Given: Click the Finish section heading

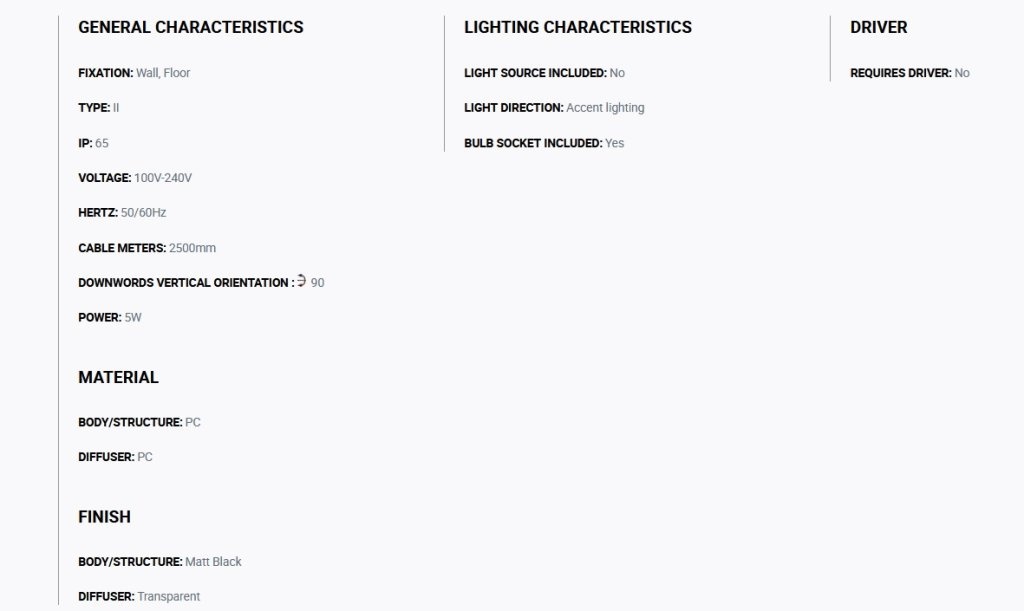Looking at the screenshot, I should (x=104, y=516).
